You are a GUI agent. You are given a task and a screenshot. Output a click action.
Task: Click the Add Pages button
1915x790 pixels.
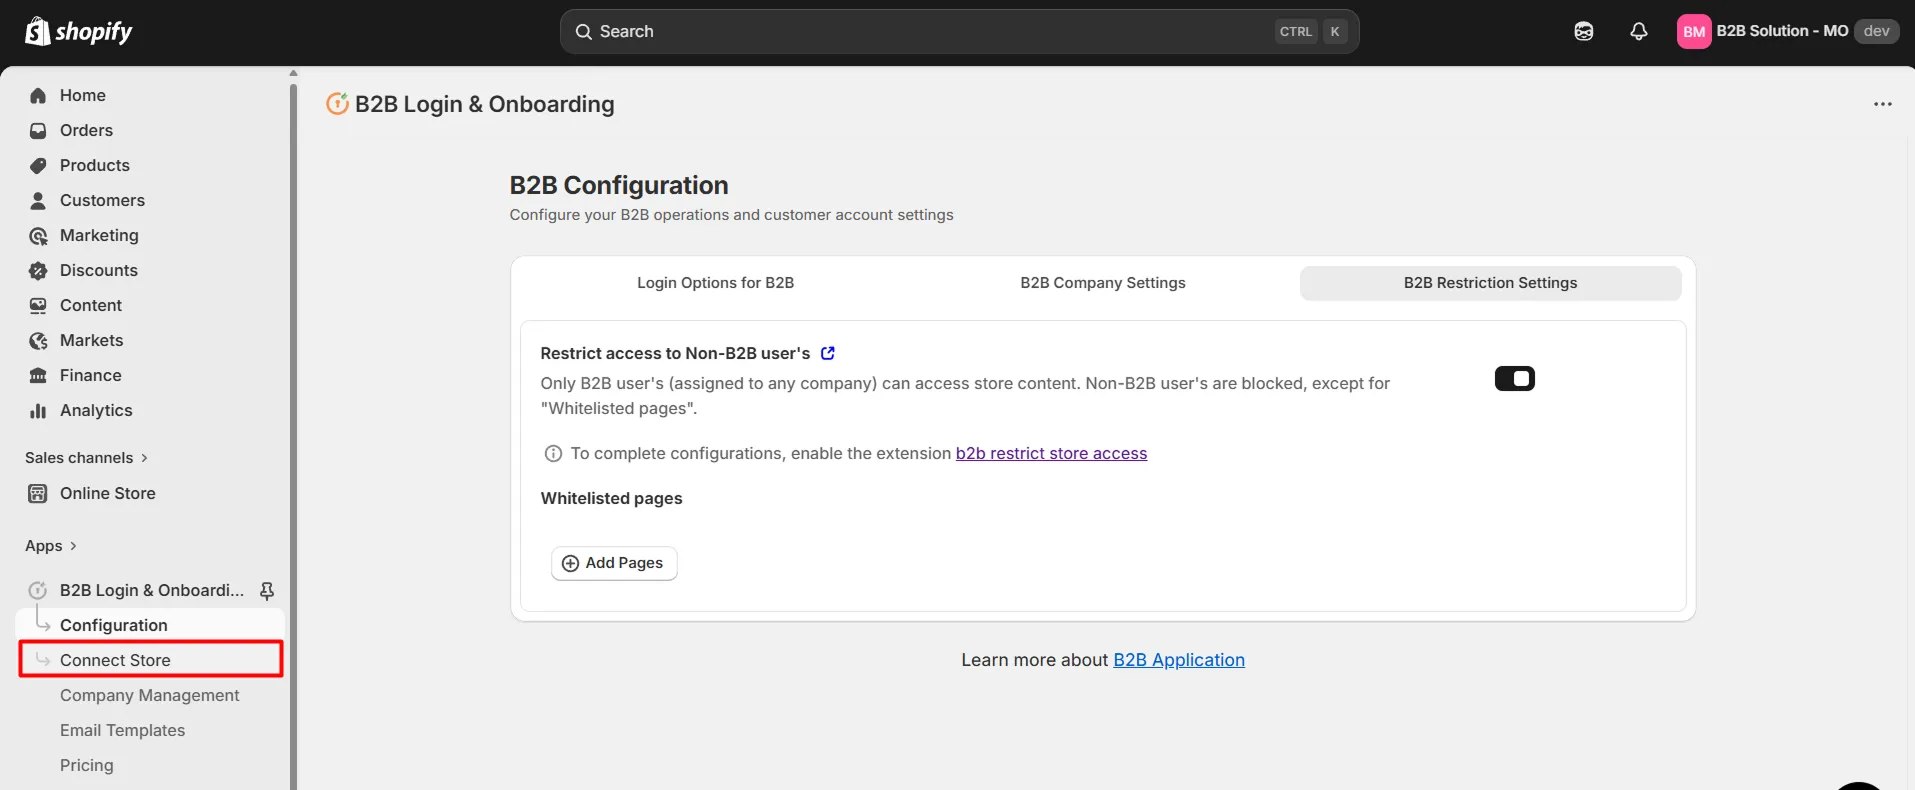[614, 563]
